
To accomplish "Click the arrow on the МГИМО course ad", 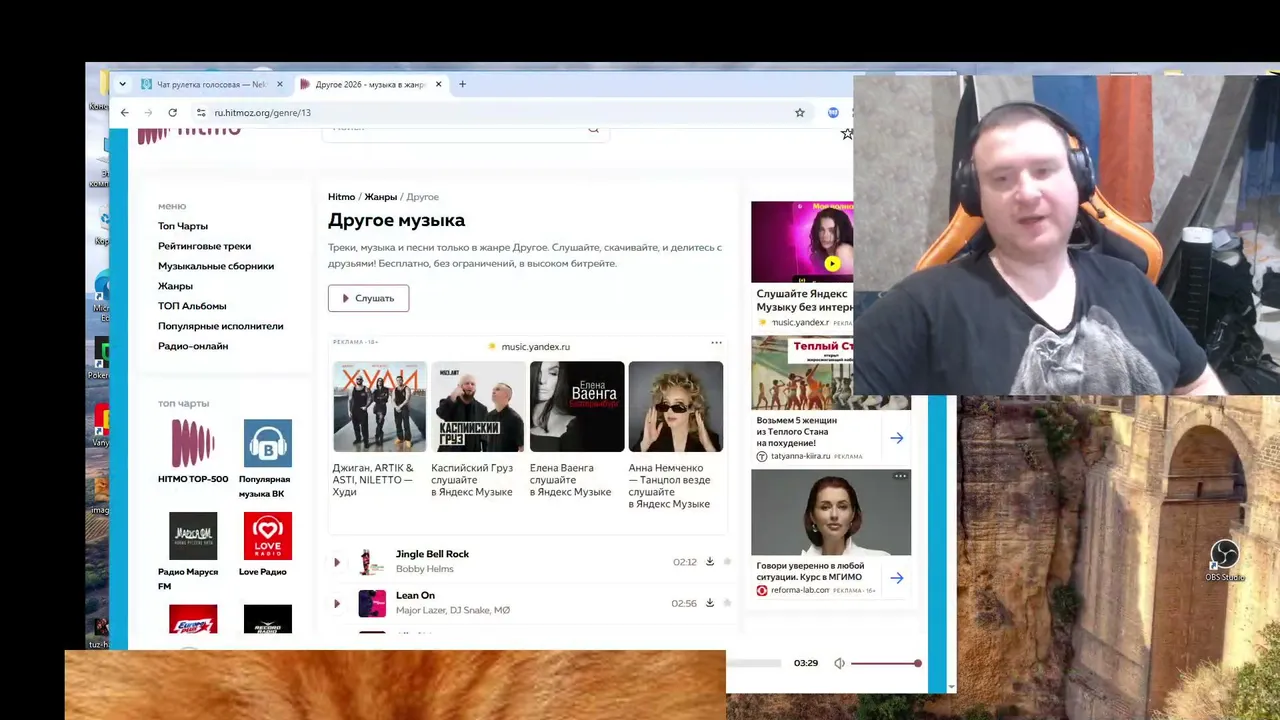I will 897,578.
